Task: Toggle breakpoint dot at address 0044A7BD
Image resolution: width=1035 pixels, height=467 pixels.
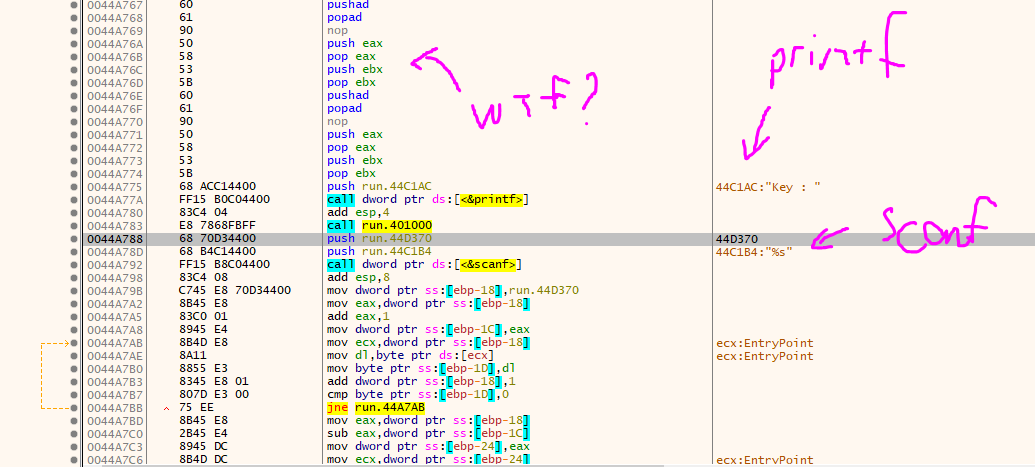Action: pyautogui.click(x=74, y=420)
